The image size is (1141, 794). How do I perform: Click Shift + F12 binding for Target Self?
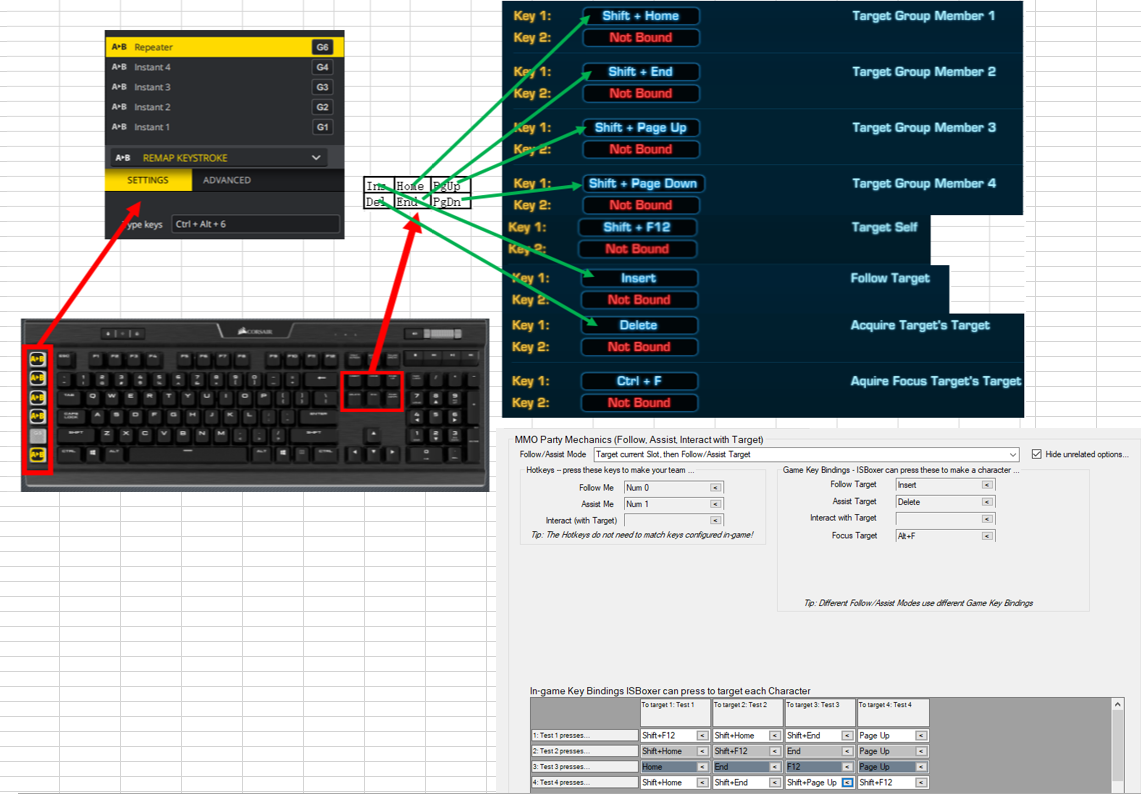pos(637,228)
